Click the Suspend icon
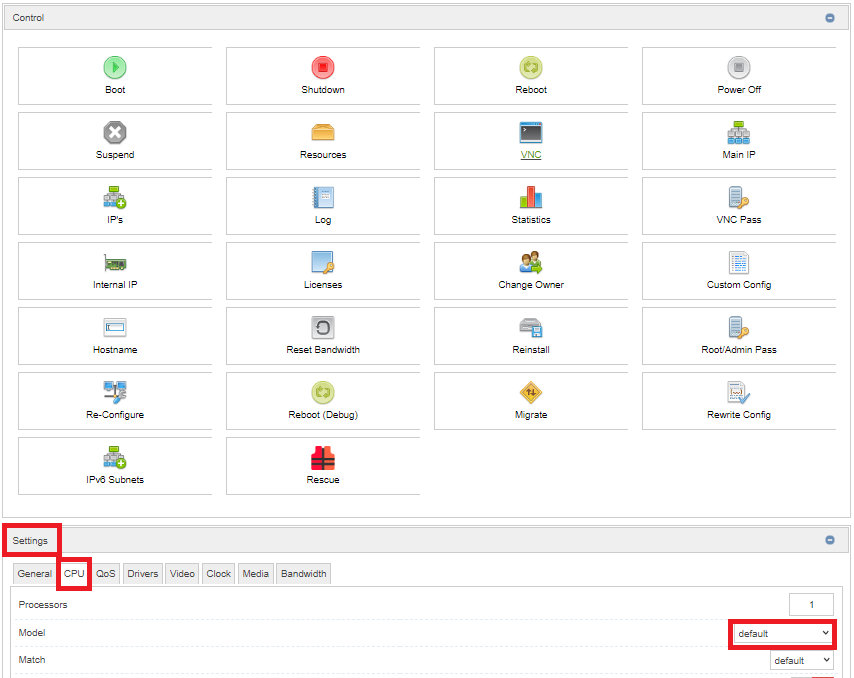The width and height of the screenshot is (854, 678). pyautogui.click(x=115, y=133)
